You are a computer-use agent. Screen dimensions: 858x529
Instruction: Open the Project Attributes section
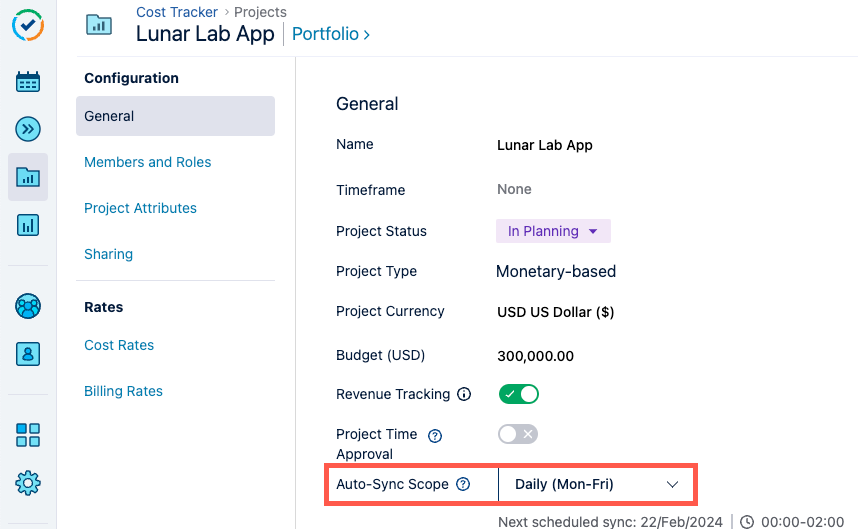tap(140, 208)
